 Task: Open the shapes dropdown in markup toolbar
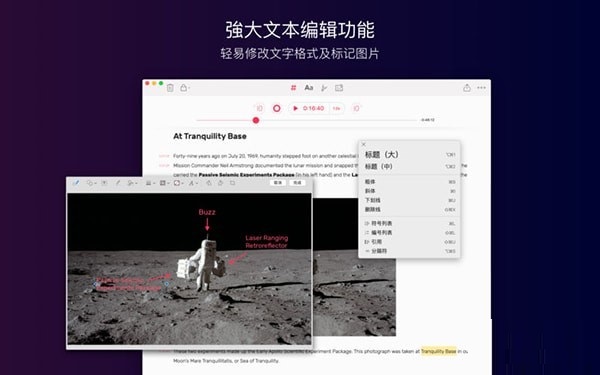(91, 183)
